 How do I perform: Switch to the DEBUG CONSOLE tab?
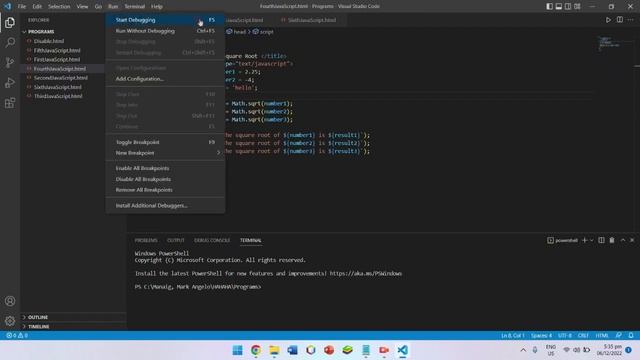click(x=212, y=240)
